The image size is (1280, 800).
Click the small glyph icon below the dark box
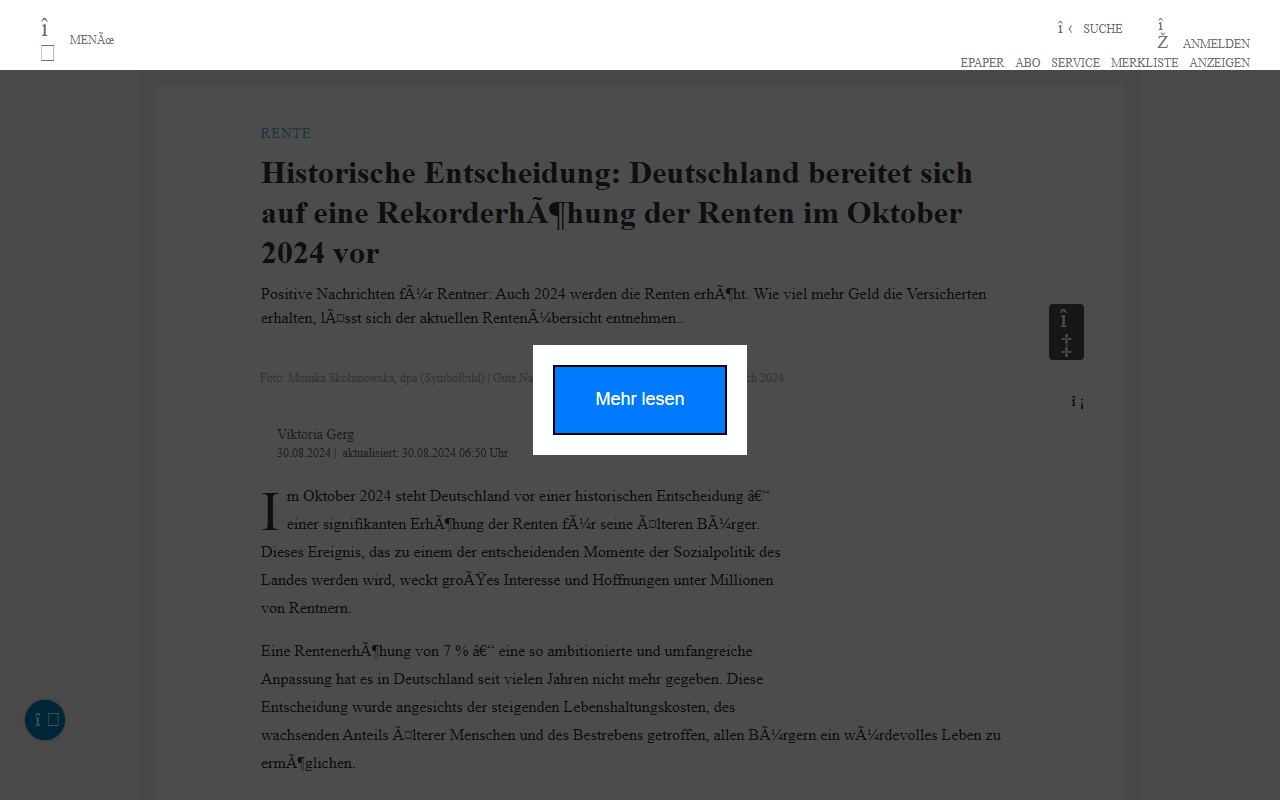tap(1077, 402)
